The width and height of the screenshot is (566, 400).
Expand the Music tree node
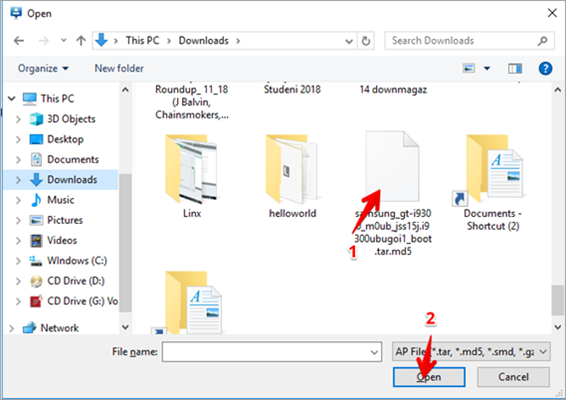(x=18, y=200)
